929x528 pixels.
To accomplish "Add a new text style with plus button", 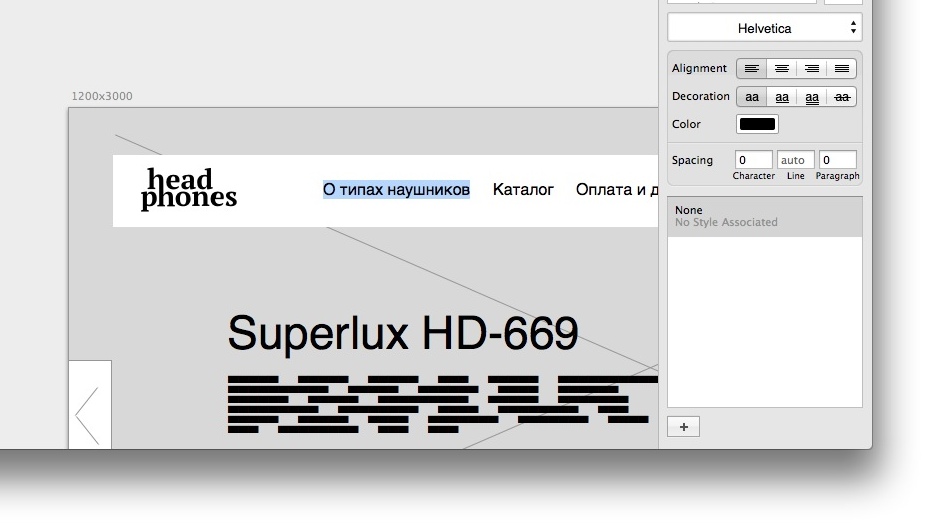I will pyautogui.click(x=684, y=427).
